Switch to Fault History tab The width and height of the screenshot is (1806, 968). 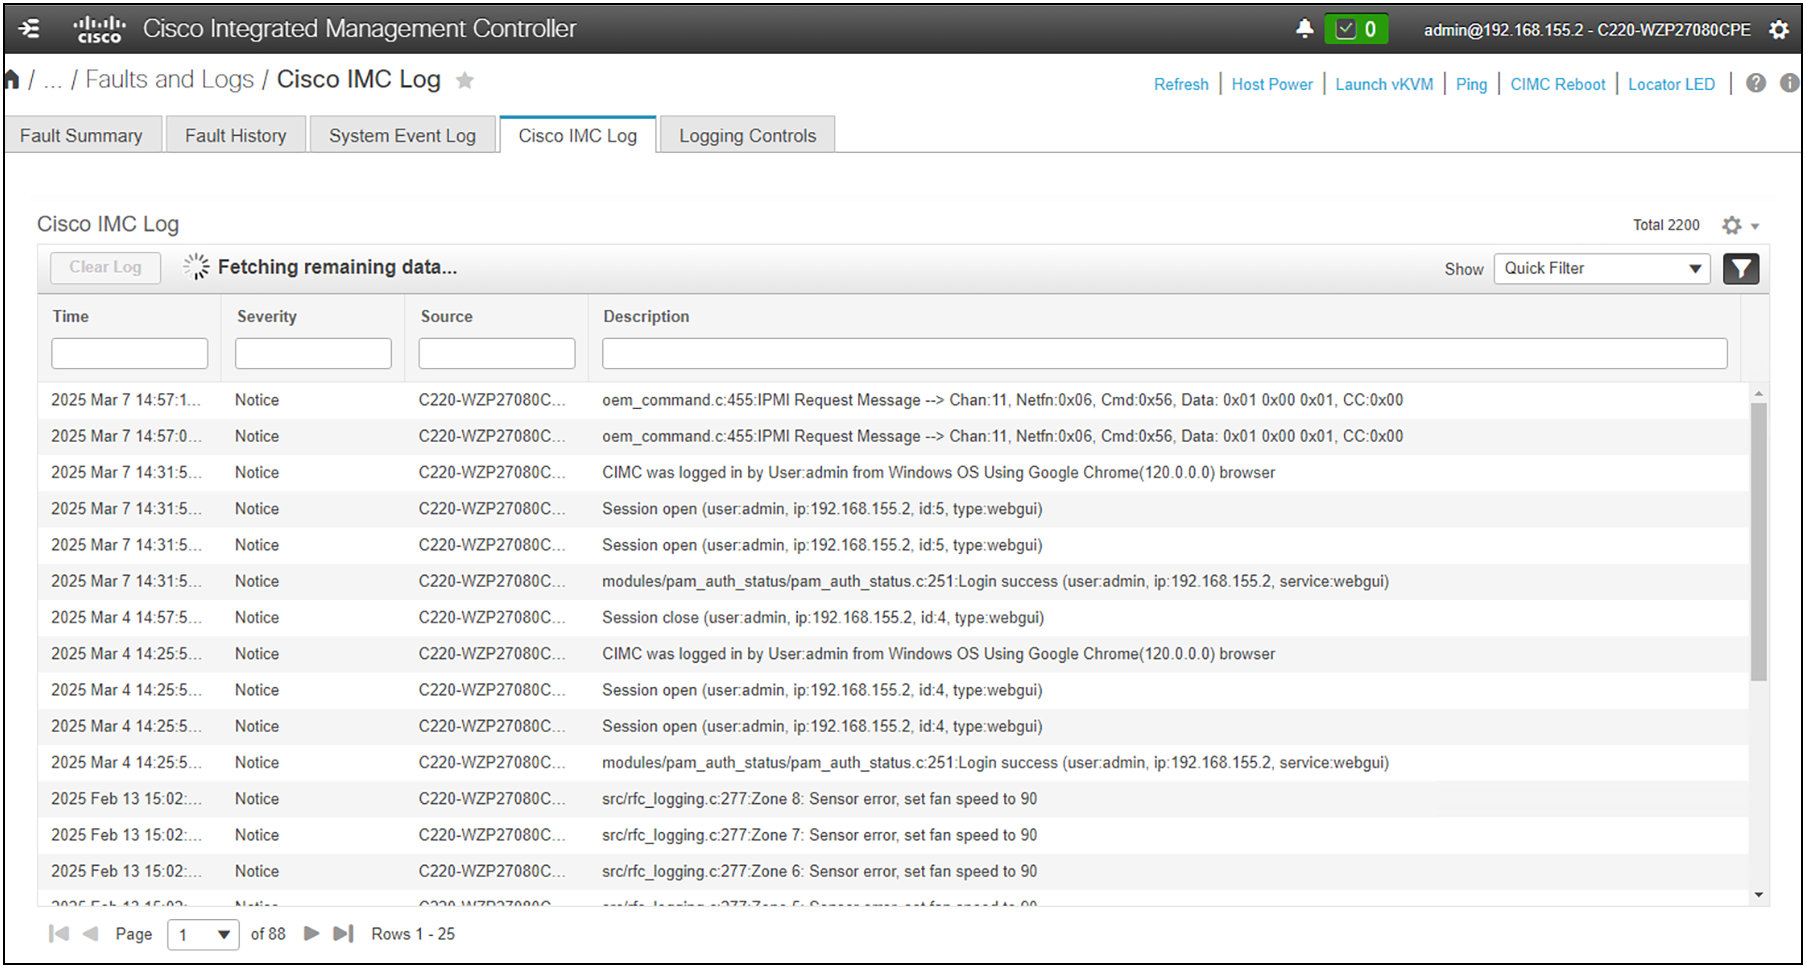235,135
